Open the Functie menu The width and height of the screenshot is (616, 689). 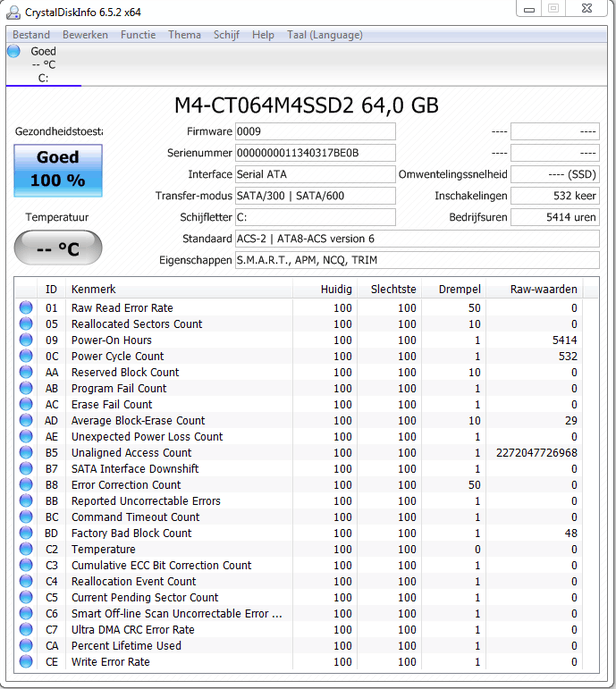click(x=138, y=35)
